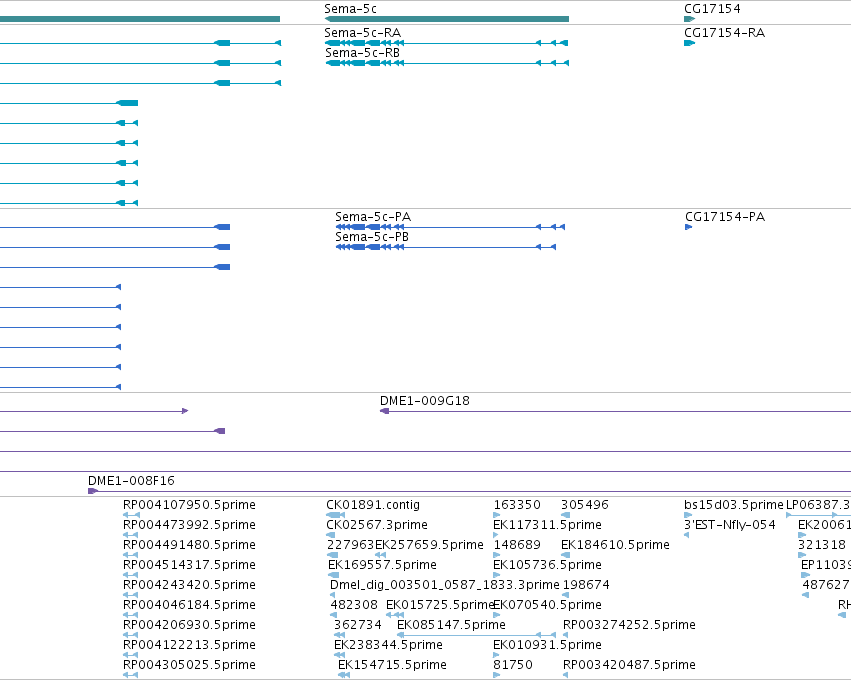Click the RP004206930.5prime label
851x680 pixels.
[x=189, y=625]
